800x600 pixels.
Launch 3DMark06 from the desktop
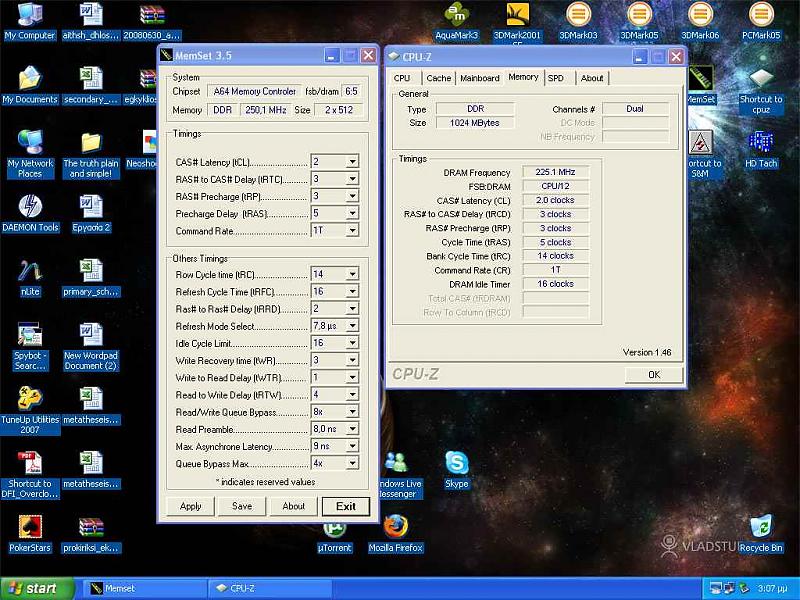[x=700, y=21]
